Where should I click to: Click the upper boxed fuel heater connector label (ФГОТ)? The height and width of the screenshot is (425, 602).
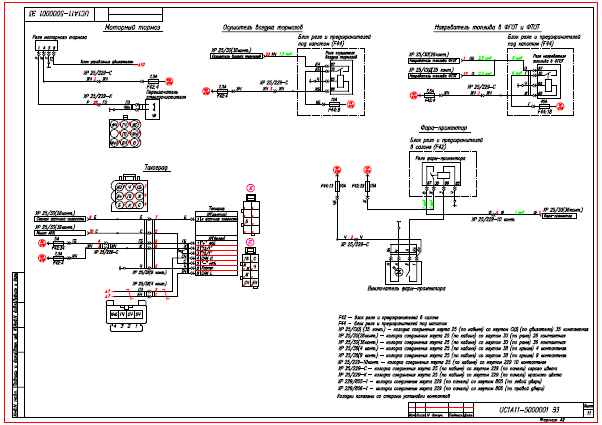(434, 61)
